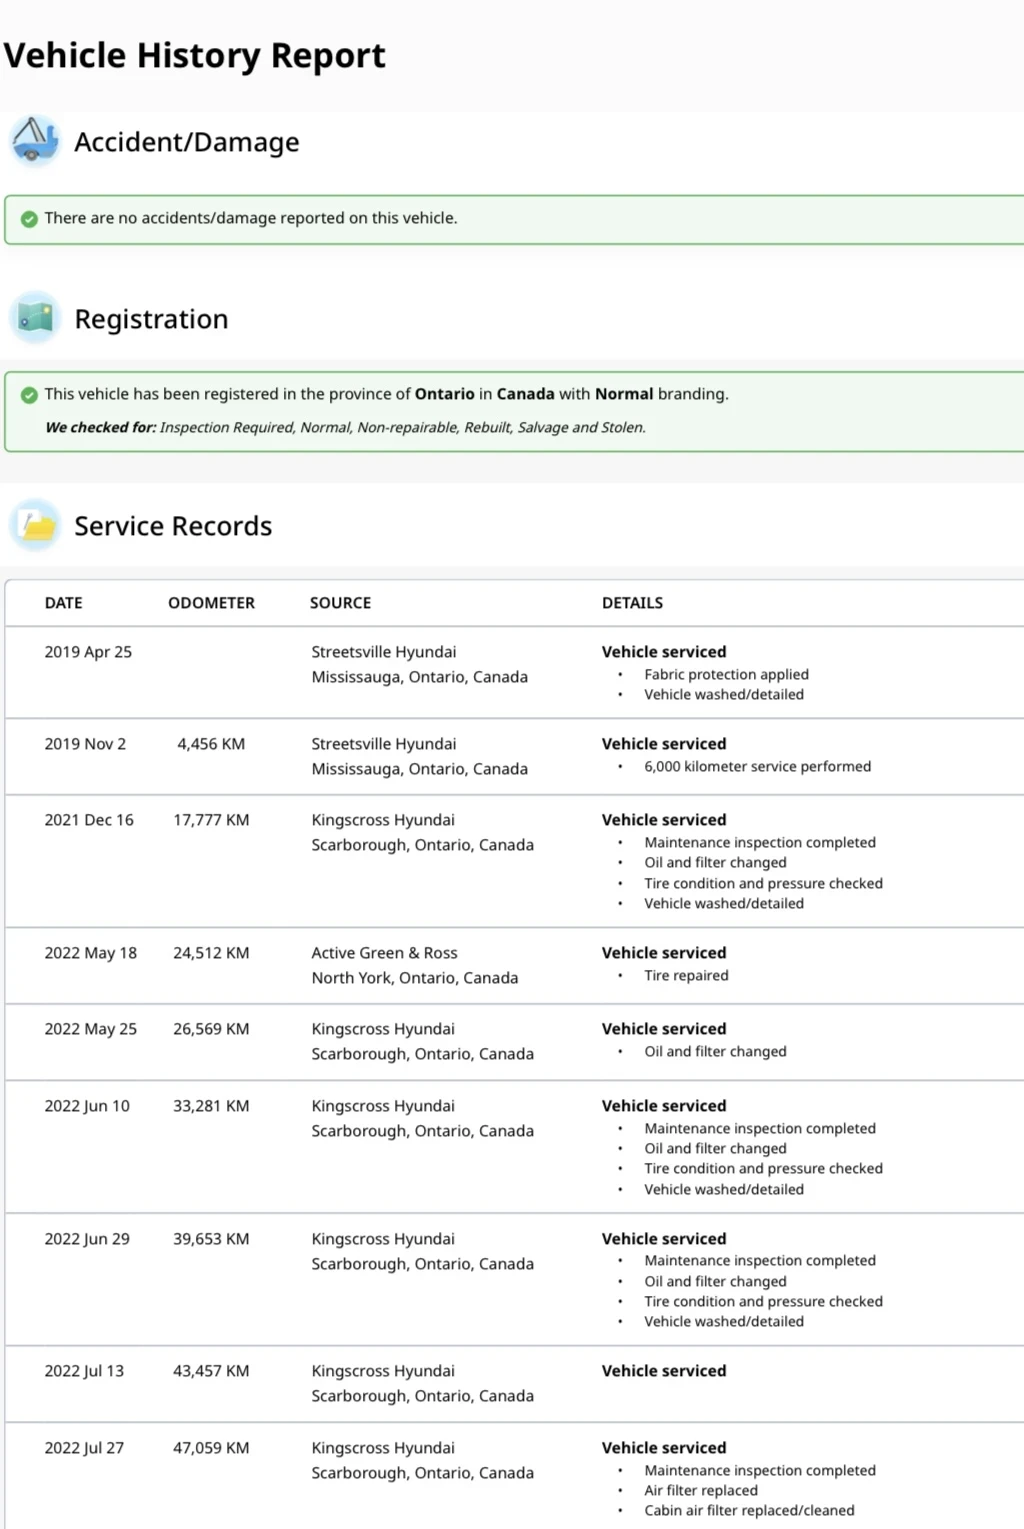Select the Registration section heading

coord(151,319)
